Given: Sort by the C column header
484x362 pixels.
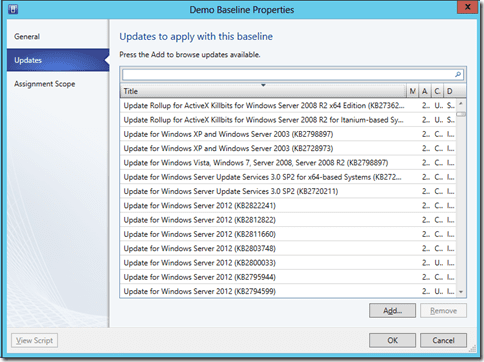Looking at the screenshot, I should click(437, 91).
